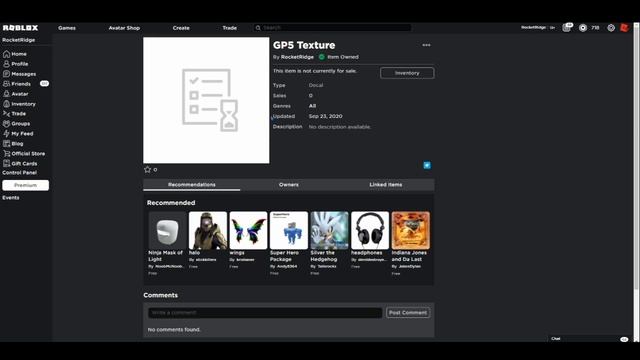Click the Roblox logo in the header

[20, 28]
